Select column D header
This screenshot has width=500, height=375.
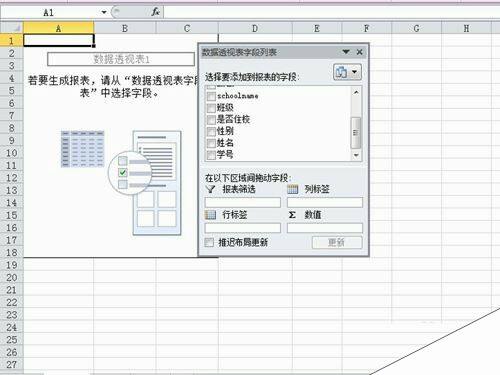(255, 28)
